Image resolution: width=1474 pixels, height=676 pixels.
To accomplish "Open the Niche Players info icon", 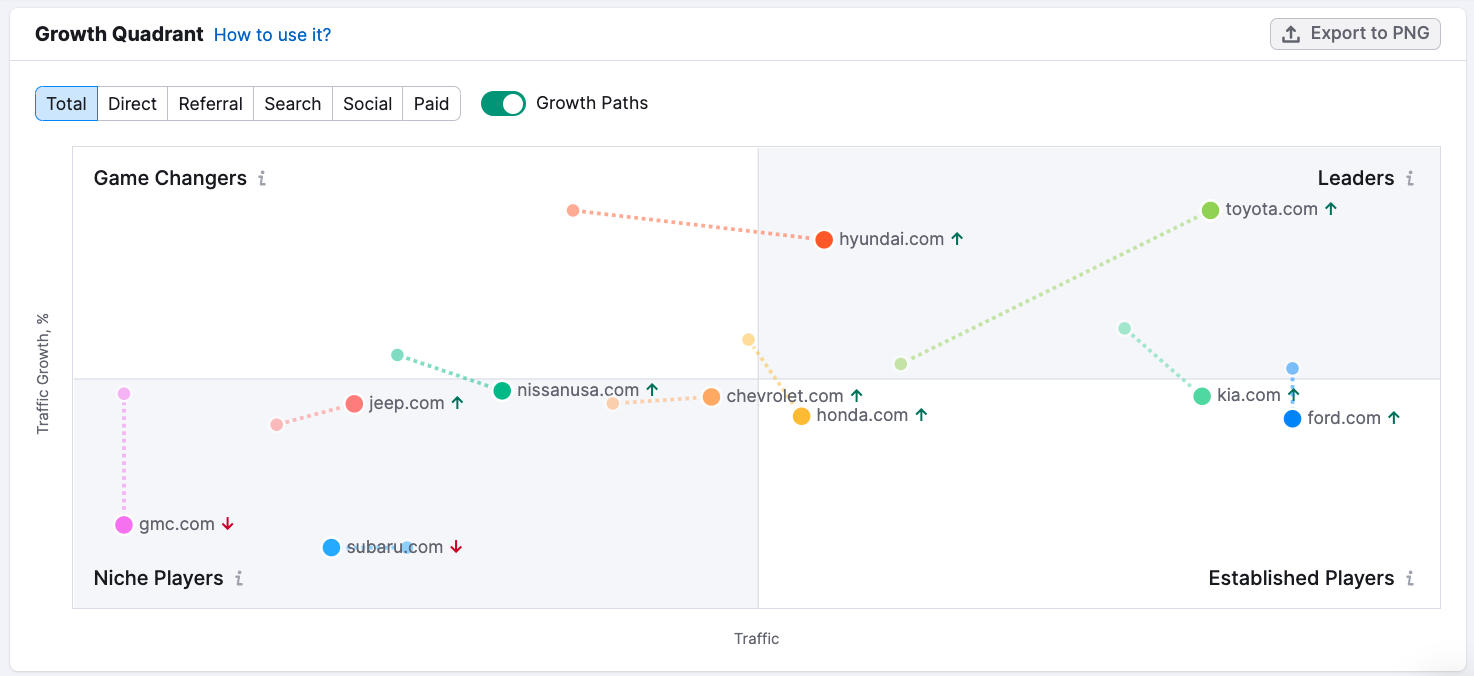I will point(239,579).
